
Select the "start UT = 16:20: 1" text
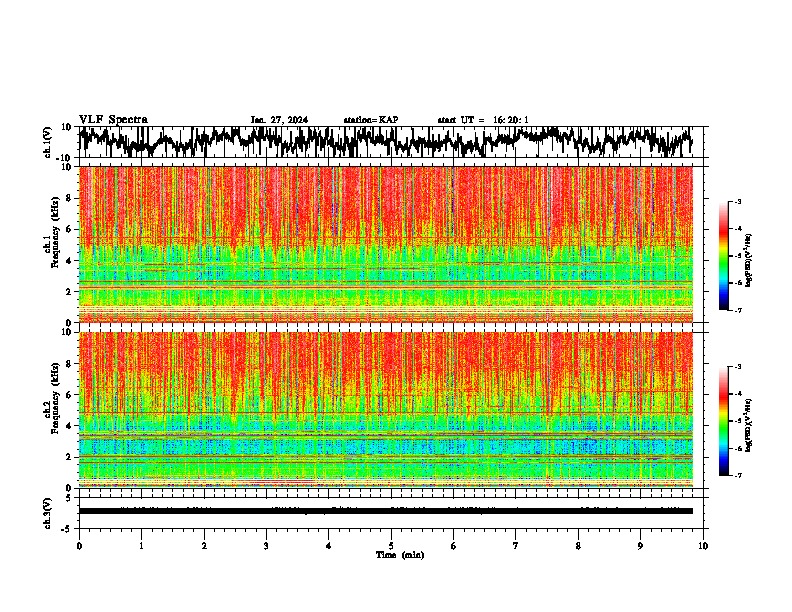point(483,120)
